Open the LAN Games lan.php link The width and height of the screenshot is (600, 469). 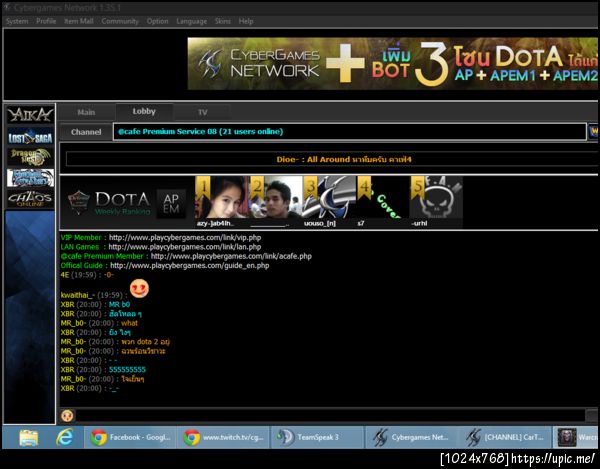pos(184,247)
